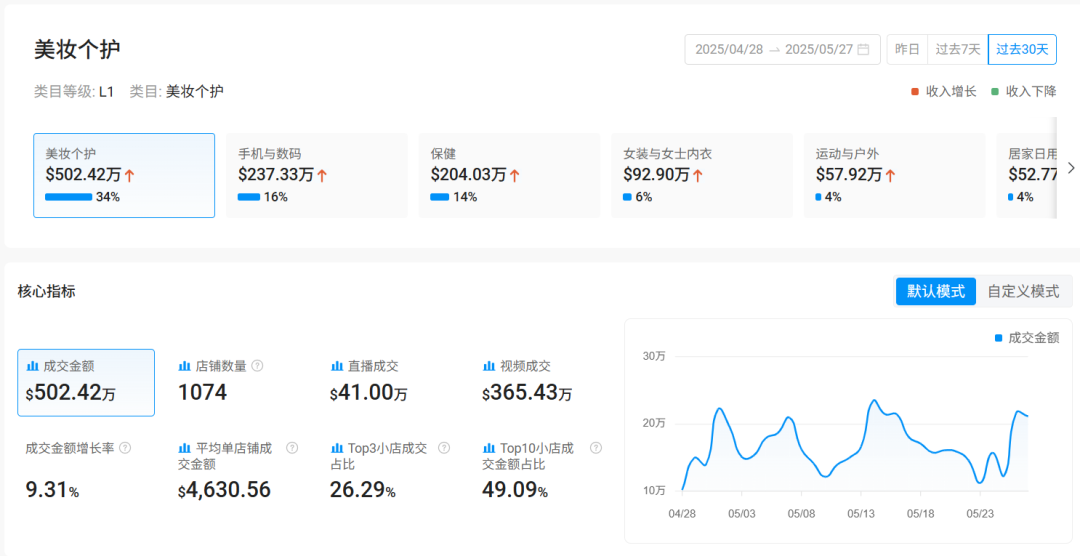This screenshot has height=556, width=1080.
Task: Click the $4,630.56 average value
Action: pos(224,491)
